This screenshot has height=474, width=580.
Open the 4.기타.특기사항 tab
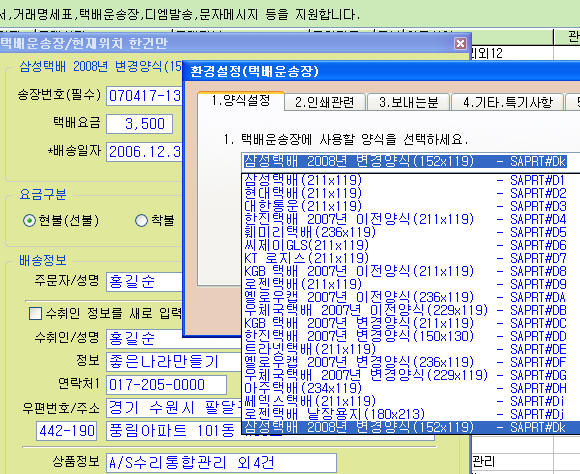(508, 102)
